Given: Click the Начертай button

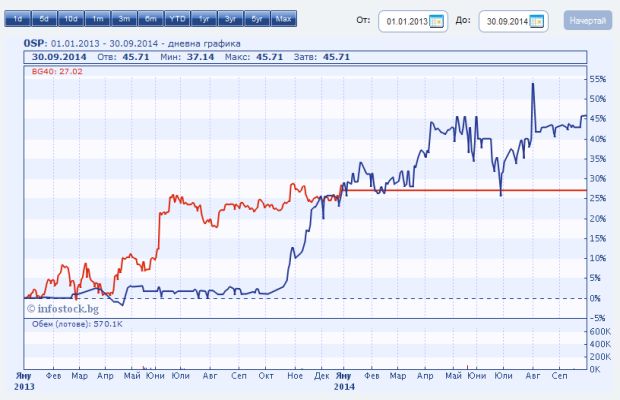Looking at the screenshot, I should [x=588, y=21].
